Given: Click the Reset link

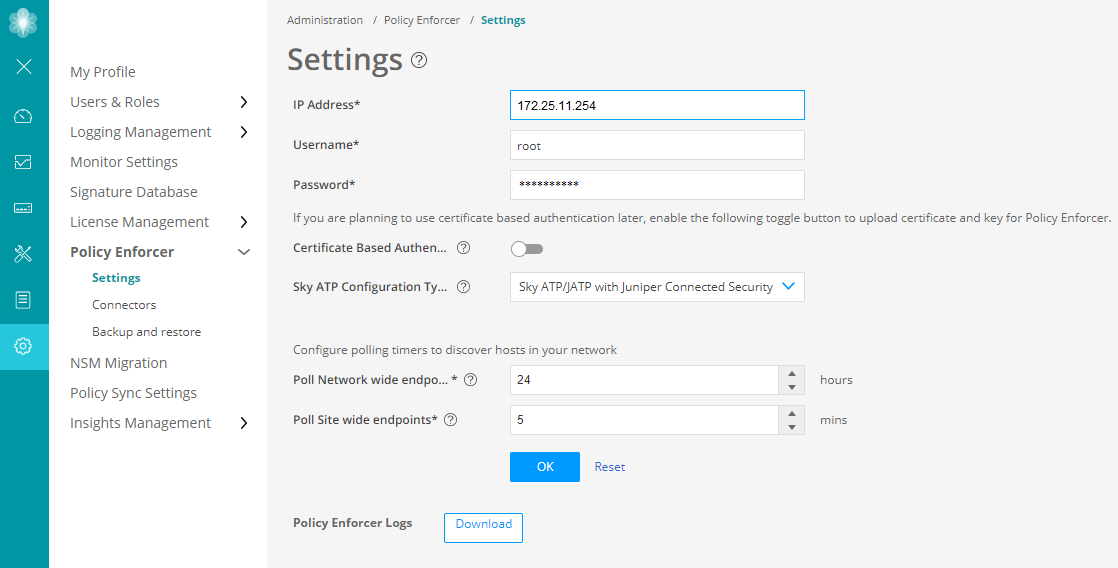Looking at the screenshot, I should tap(610, 467).
